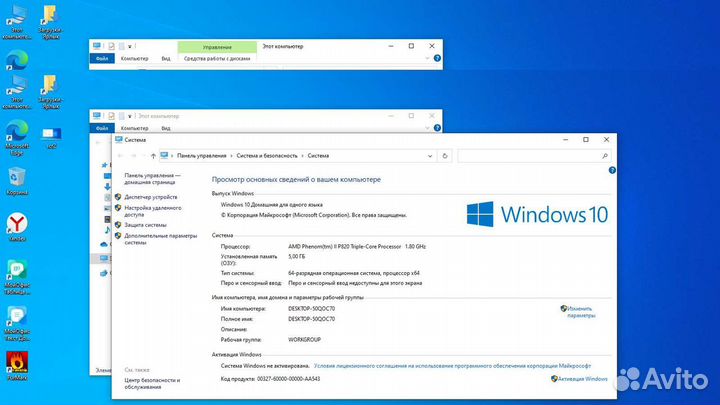Click Изменить параметры for computer name
The height and width of the screenshot is (405, 720).
click(580, 312)
